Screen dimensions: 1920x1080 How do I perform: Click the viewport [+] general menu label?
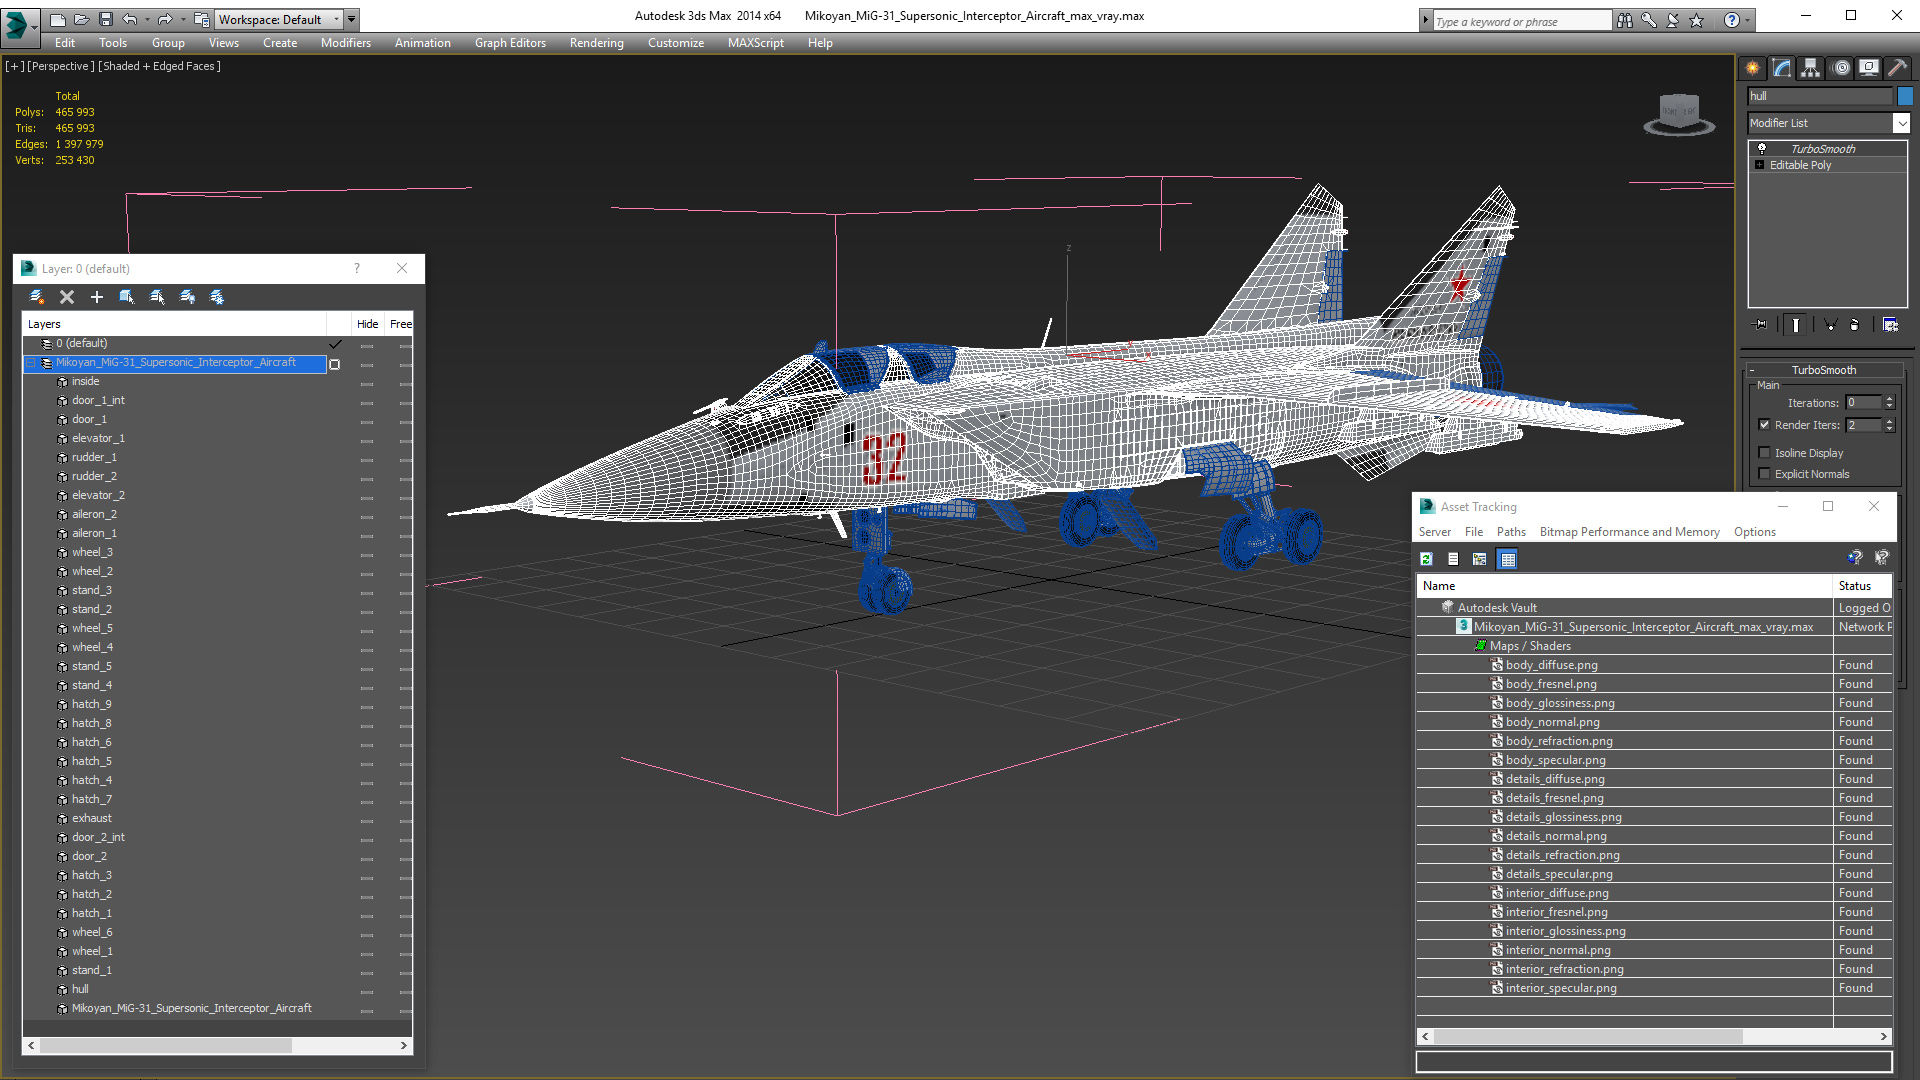[14, 66]
